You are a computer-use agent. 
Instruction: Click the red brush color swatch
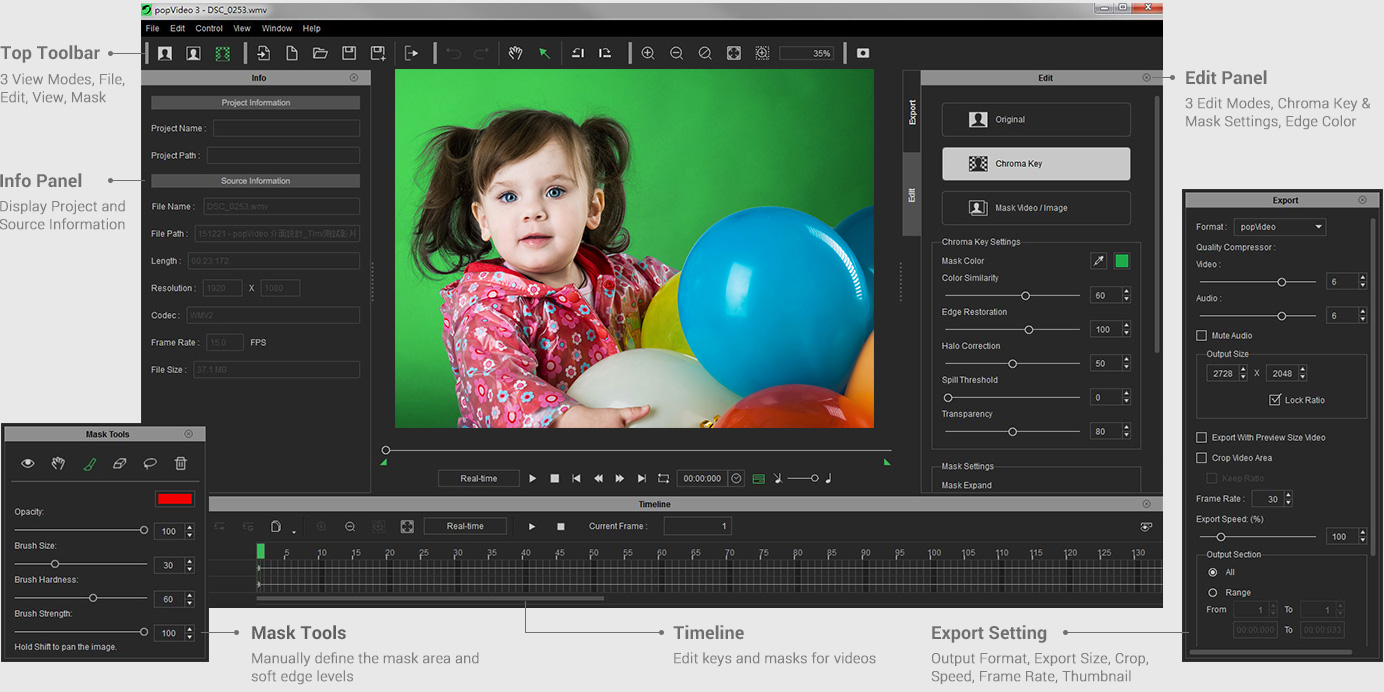pyautogui.click(x=174, y=498)
